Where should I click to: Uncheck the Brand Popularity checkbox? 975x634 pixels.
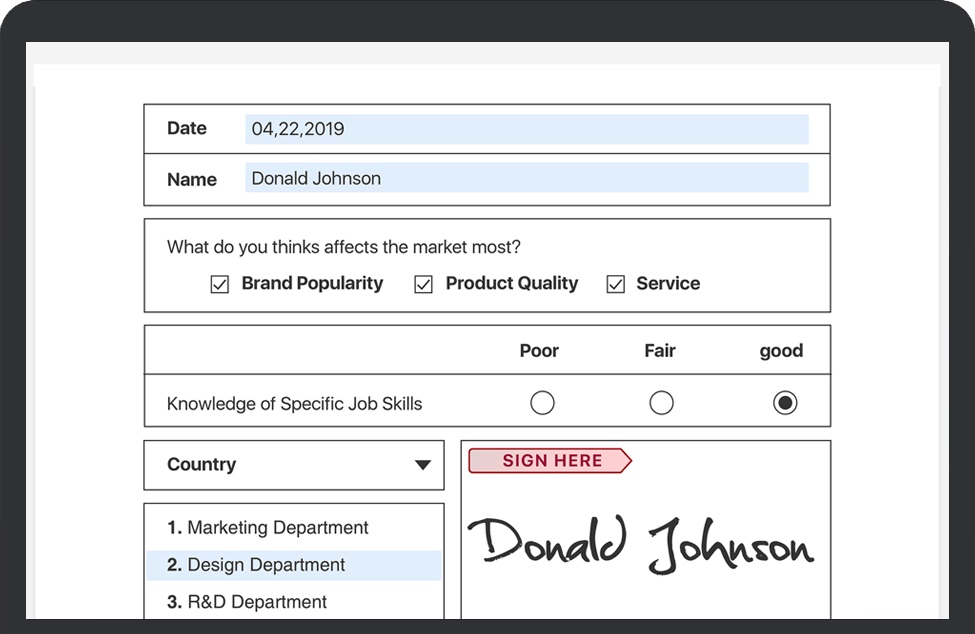[220, 285]
